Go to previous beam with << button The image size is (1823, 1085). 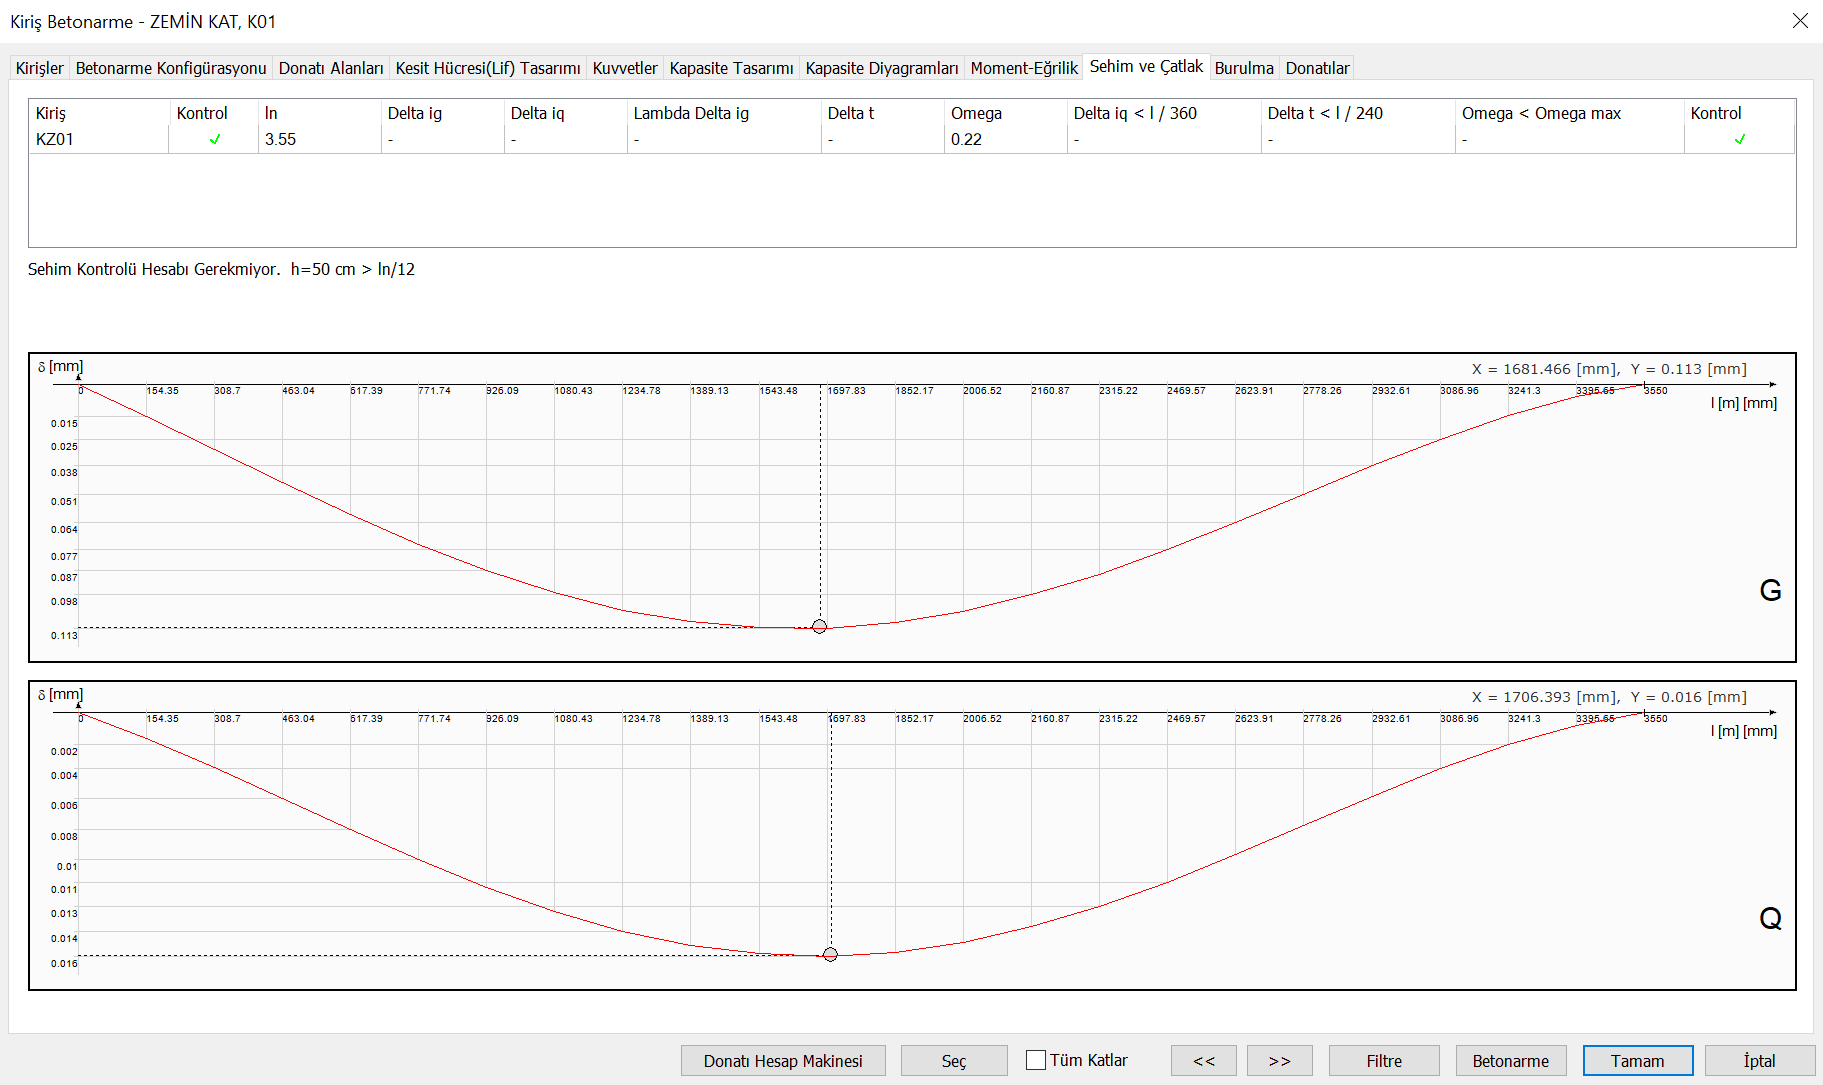(1203, 1061)
